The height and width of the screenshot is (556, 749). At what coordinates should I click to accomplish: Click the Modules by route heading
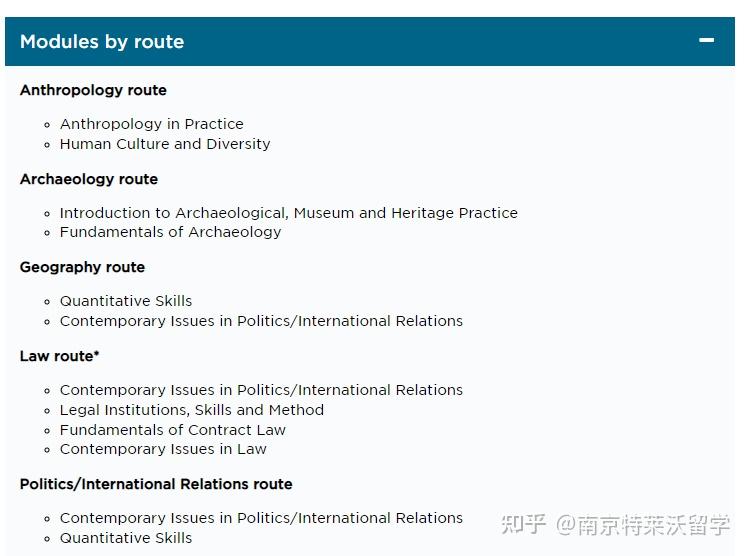[x=102, y=42]
